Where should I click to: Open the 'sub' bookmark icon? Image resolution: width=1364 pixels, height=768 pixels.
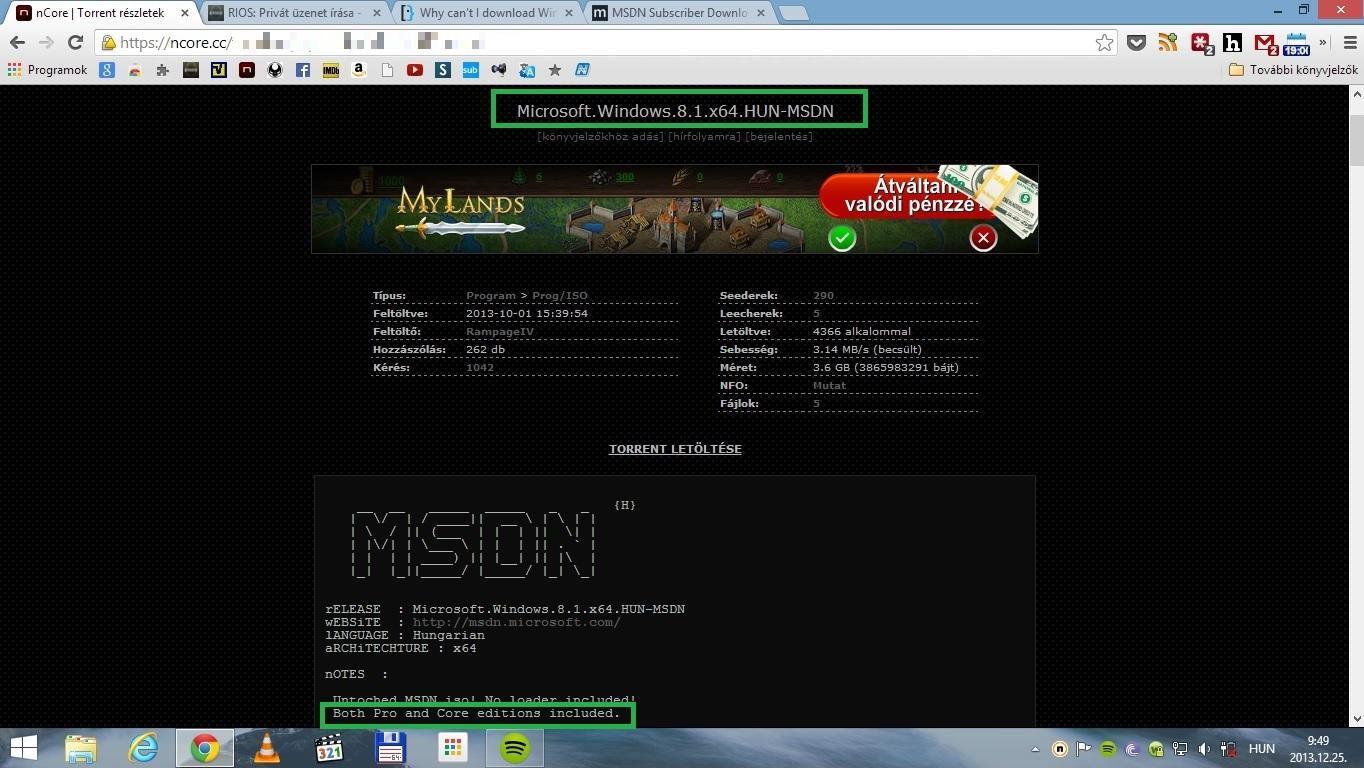pos(470,70)
